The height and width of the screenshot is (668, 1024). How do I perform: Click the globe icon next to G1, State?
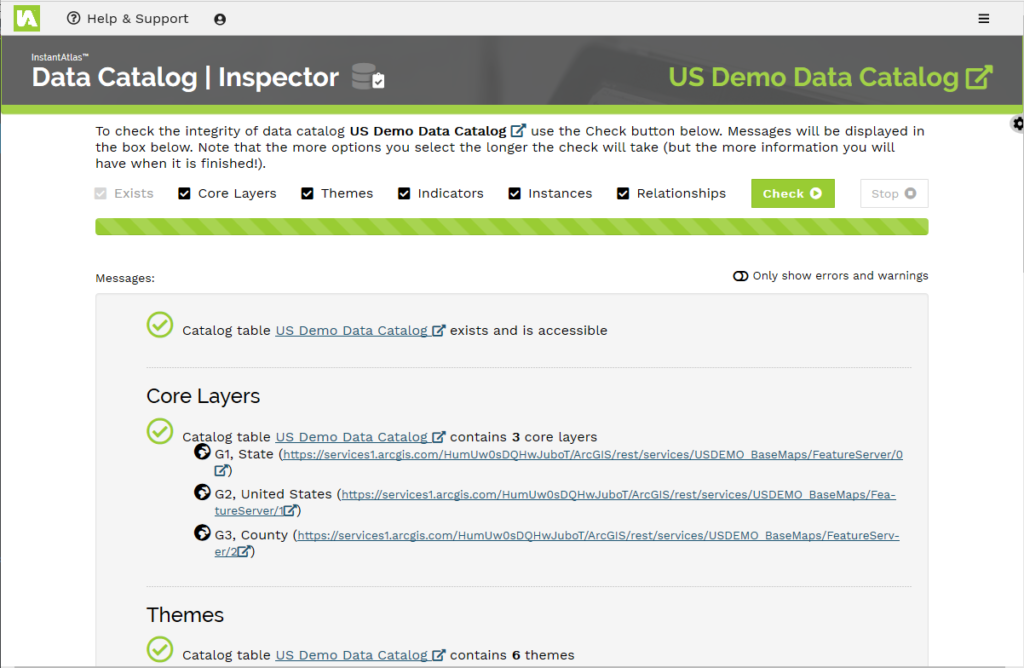pyautogui.click(x=202, y=452)
